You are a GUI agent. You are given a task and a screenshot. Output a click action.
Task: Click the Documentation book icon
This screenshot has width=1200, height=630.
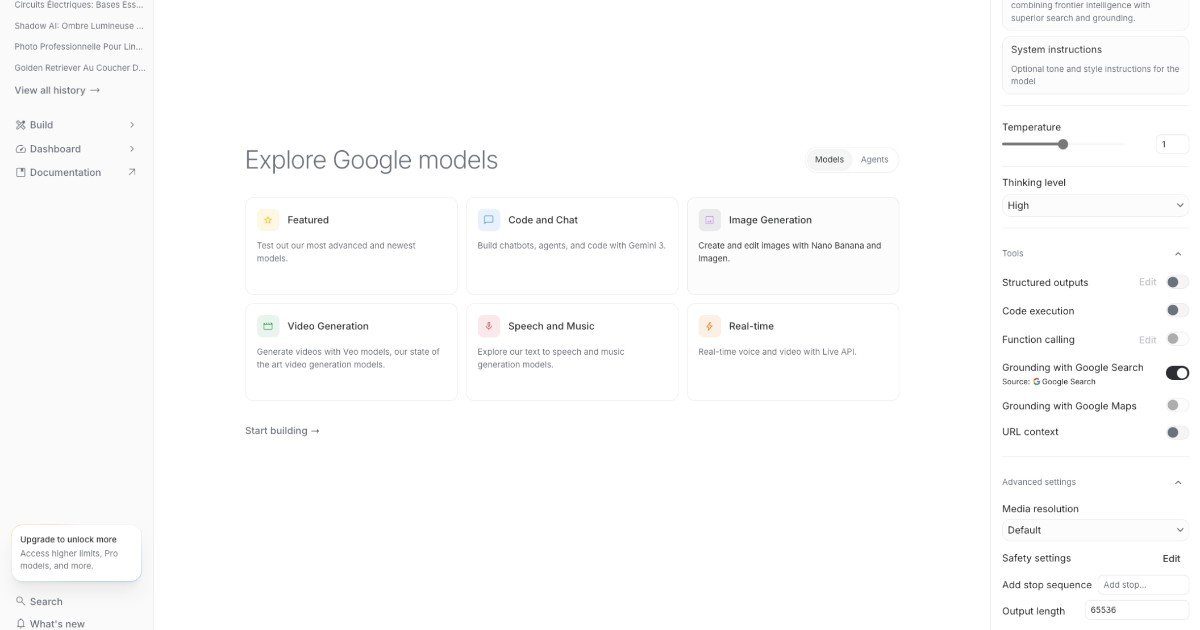[x=20, y=172]
